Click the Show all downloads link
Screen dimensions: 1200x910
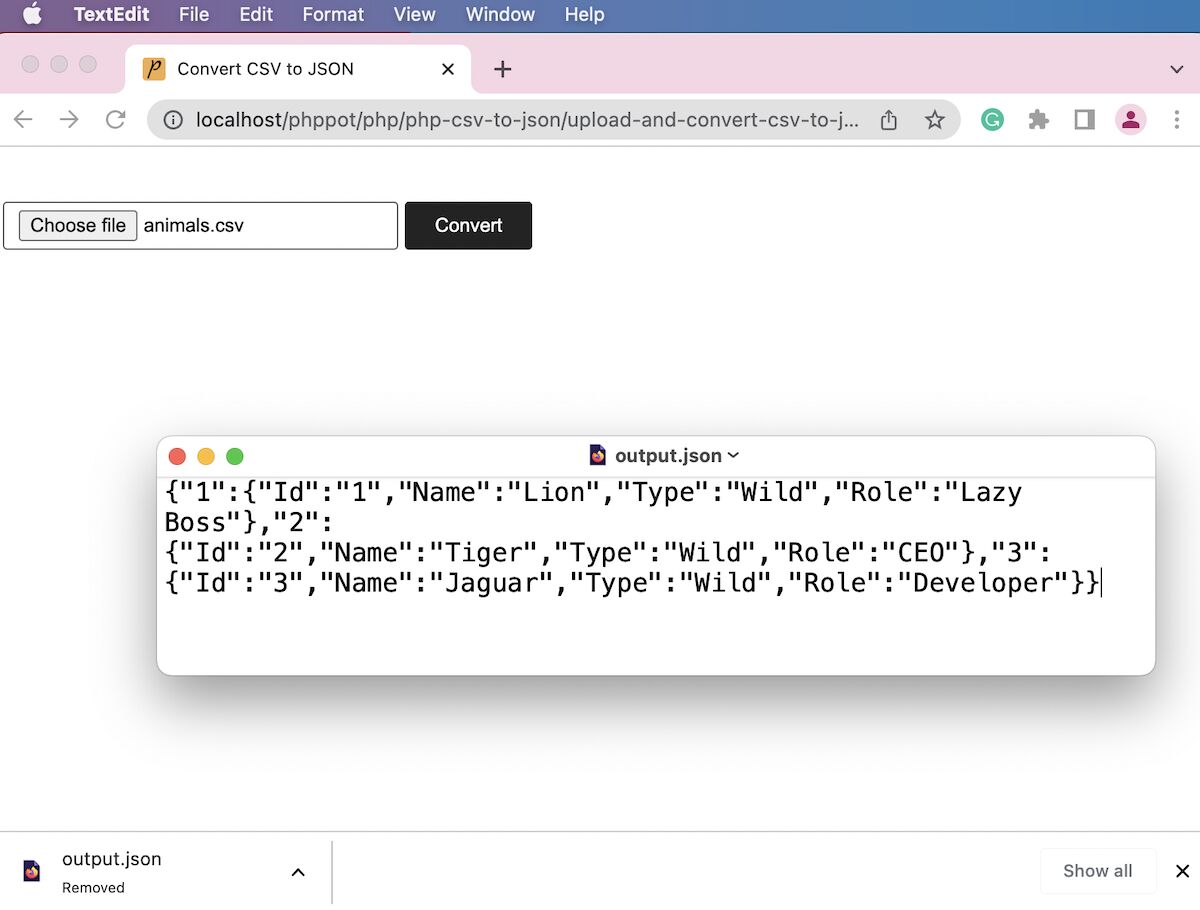[x=1097, y=870]
